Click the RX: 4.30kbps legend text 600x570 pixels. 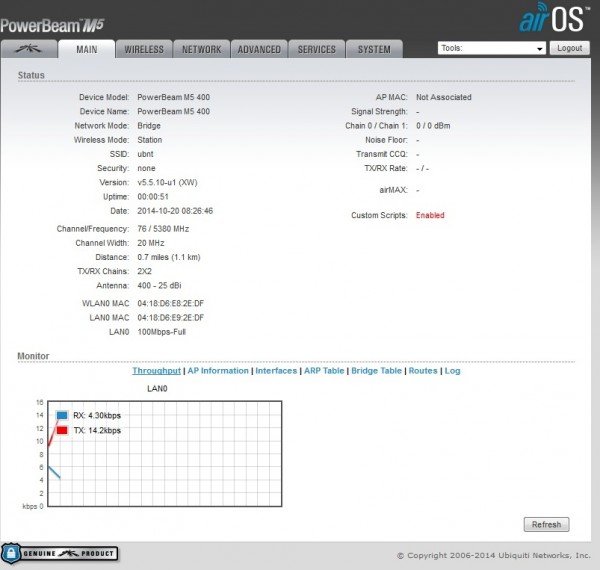click(x=97, y=415)
